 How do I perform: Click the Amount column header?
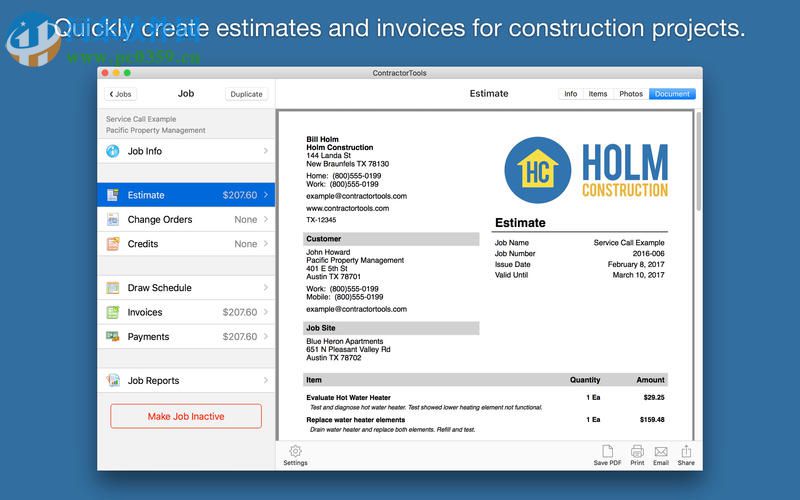(651, 380)
